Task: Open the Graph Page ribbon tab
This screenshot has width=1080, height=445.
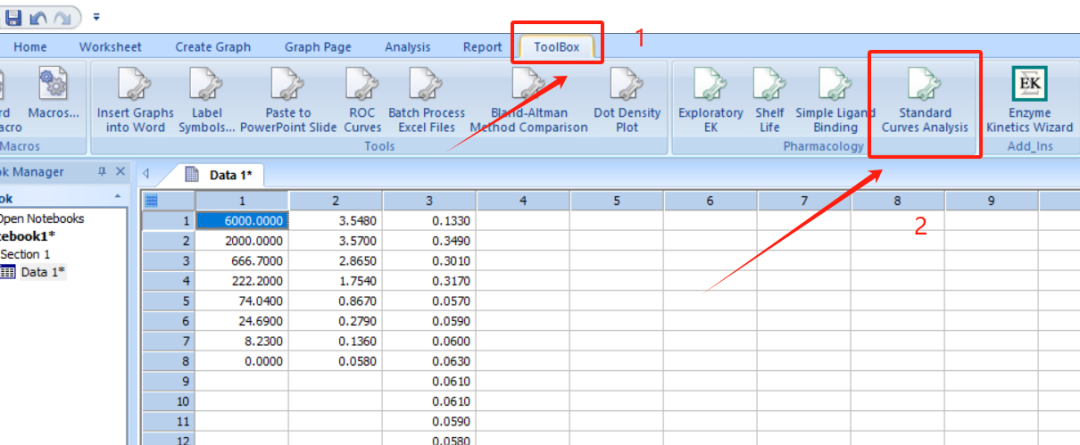Action: 318,47
